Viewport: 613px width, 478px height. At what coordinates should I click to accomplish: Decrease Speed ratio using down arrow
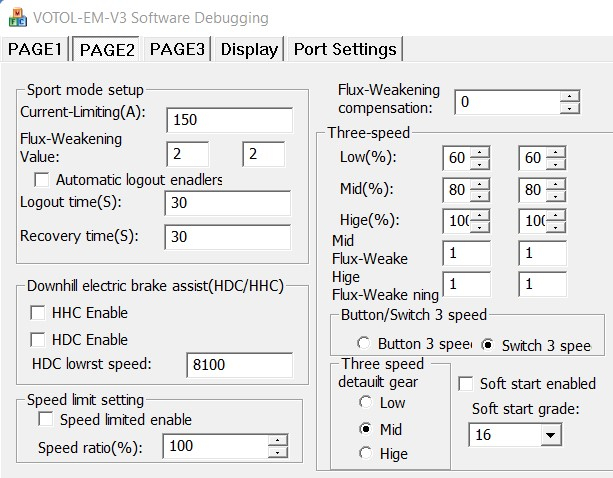point(277,452)
